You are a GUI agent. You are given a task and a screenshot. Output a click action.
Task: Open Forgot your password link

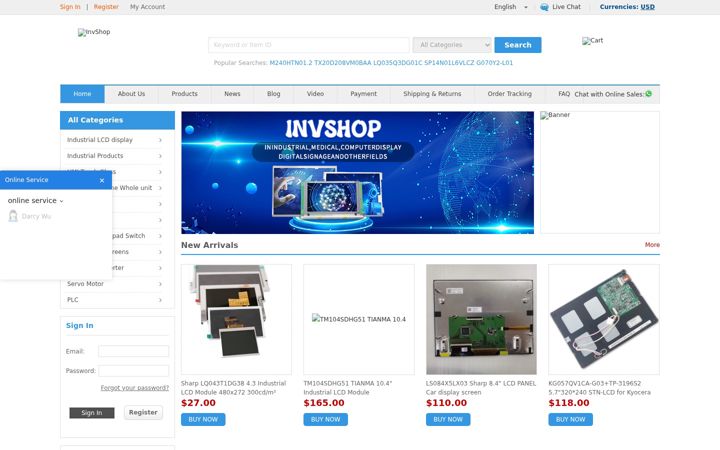point(135,388)
